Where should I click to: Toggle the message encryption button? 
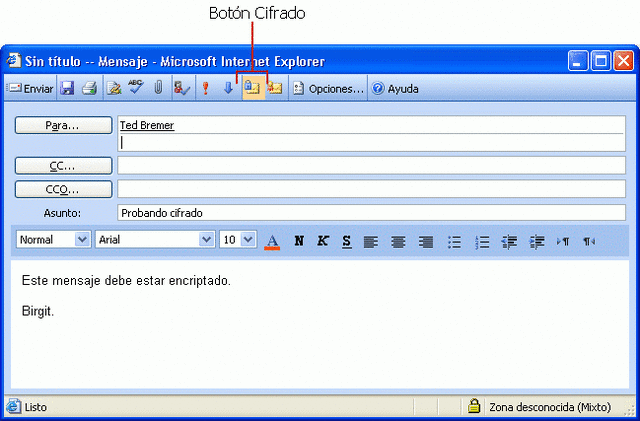click(253, 88)
